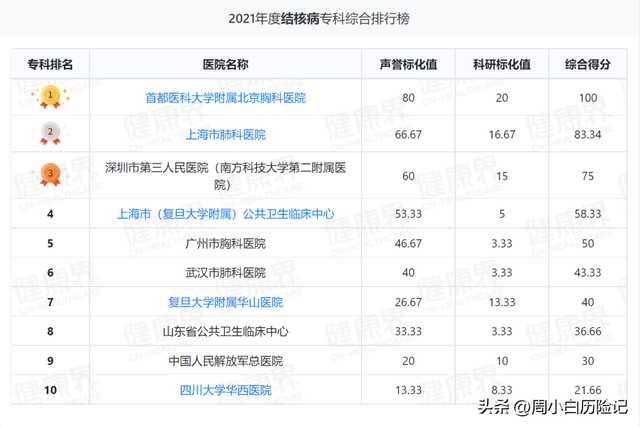Click the overall score 58.33 cell

(588, 214)
